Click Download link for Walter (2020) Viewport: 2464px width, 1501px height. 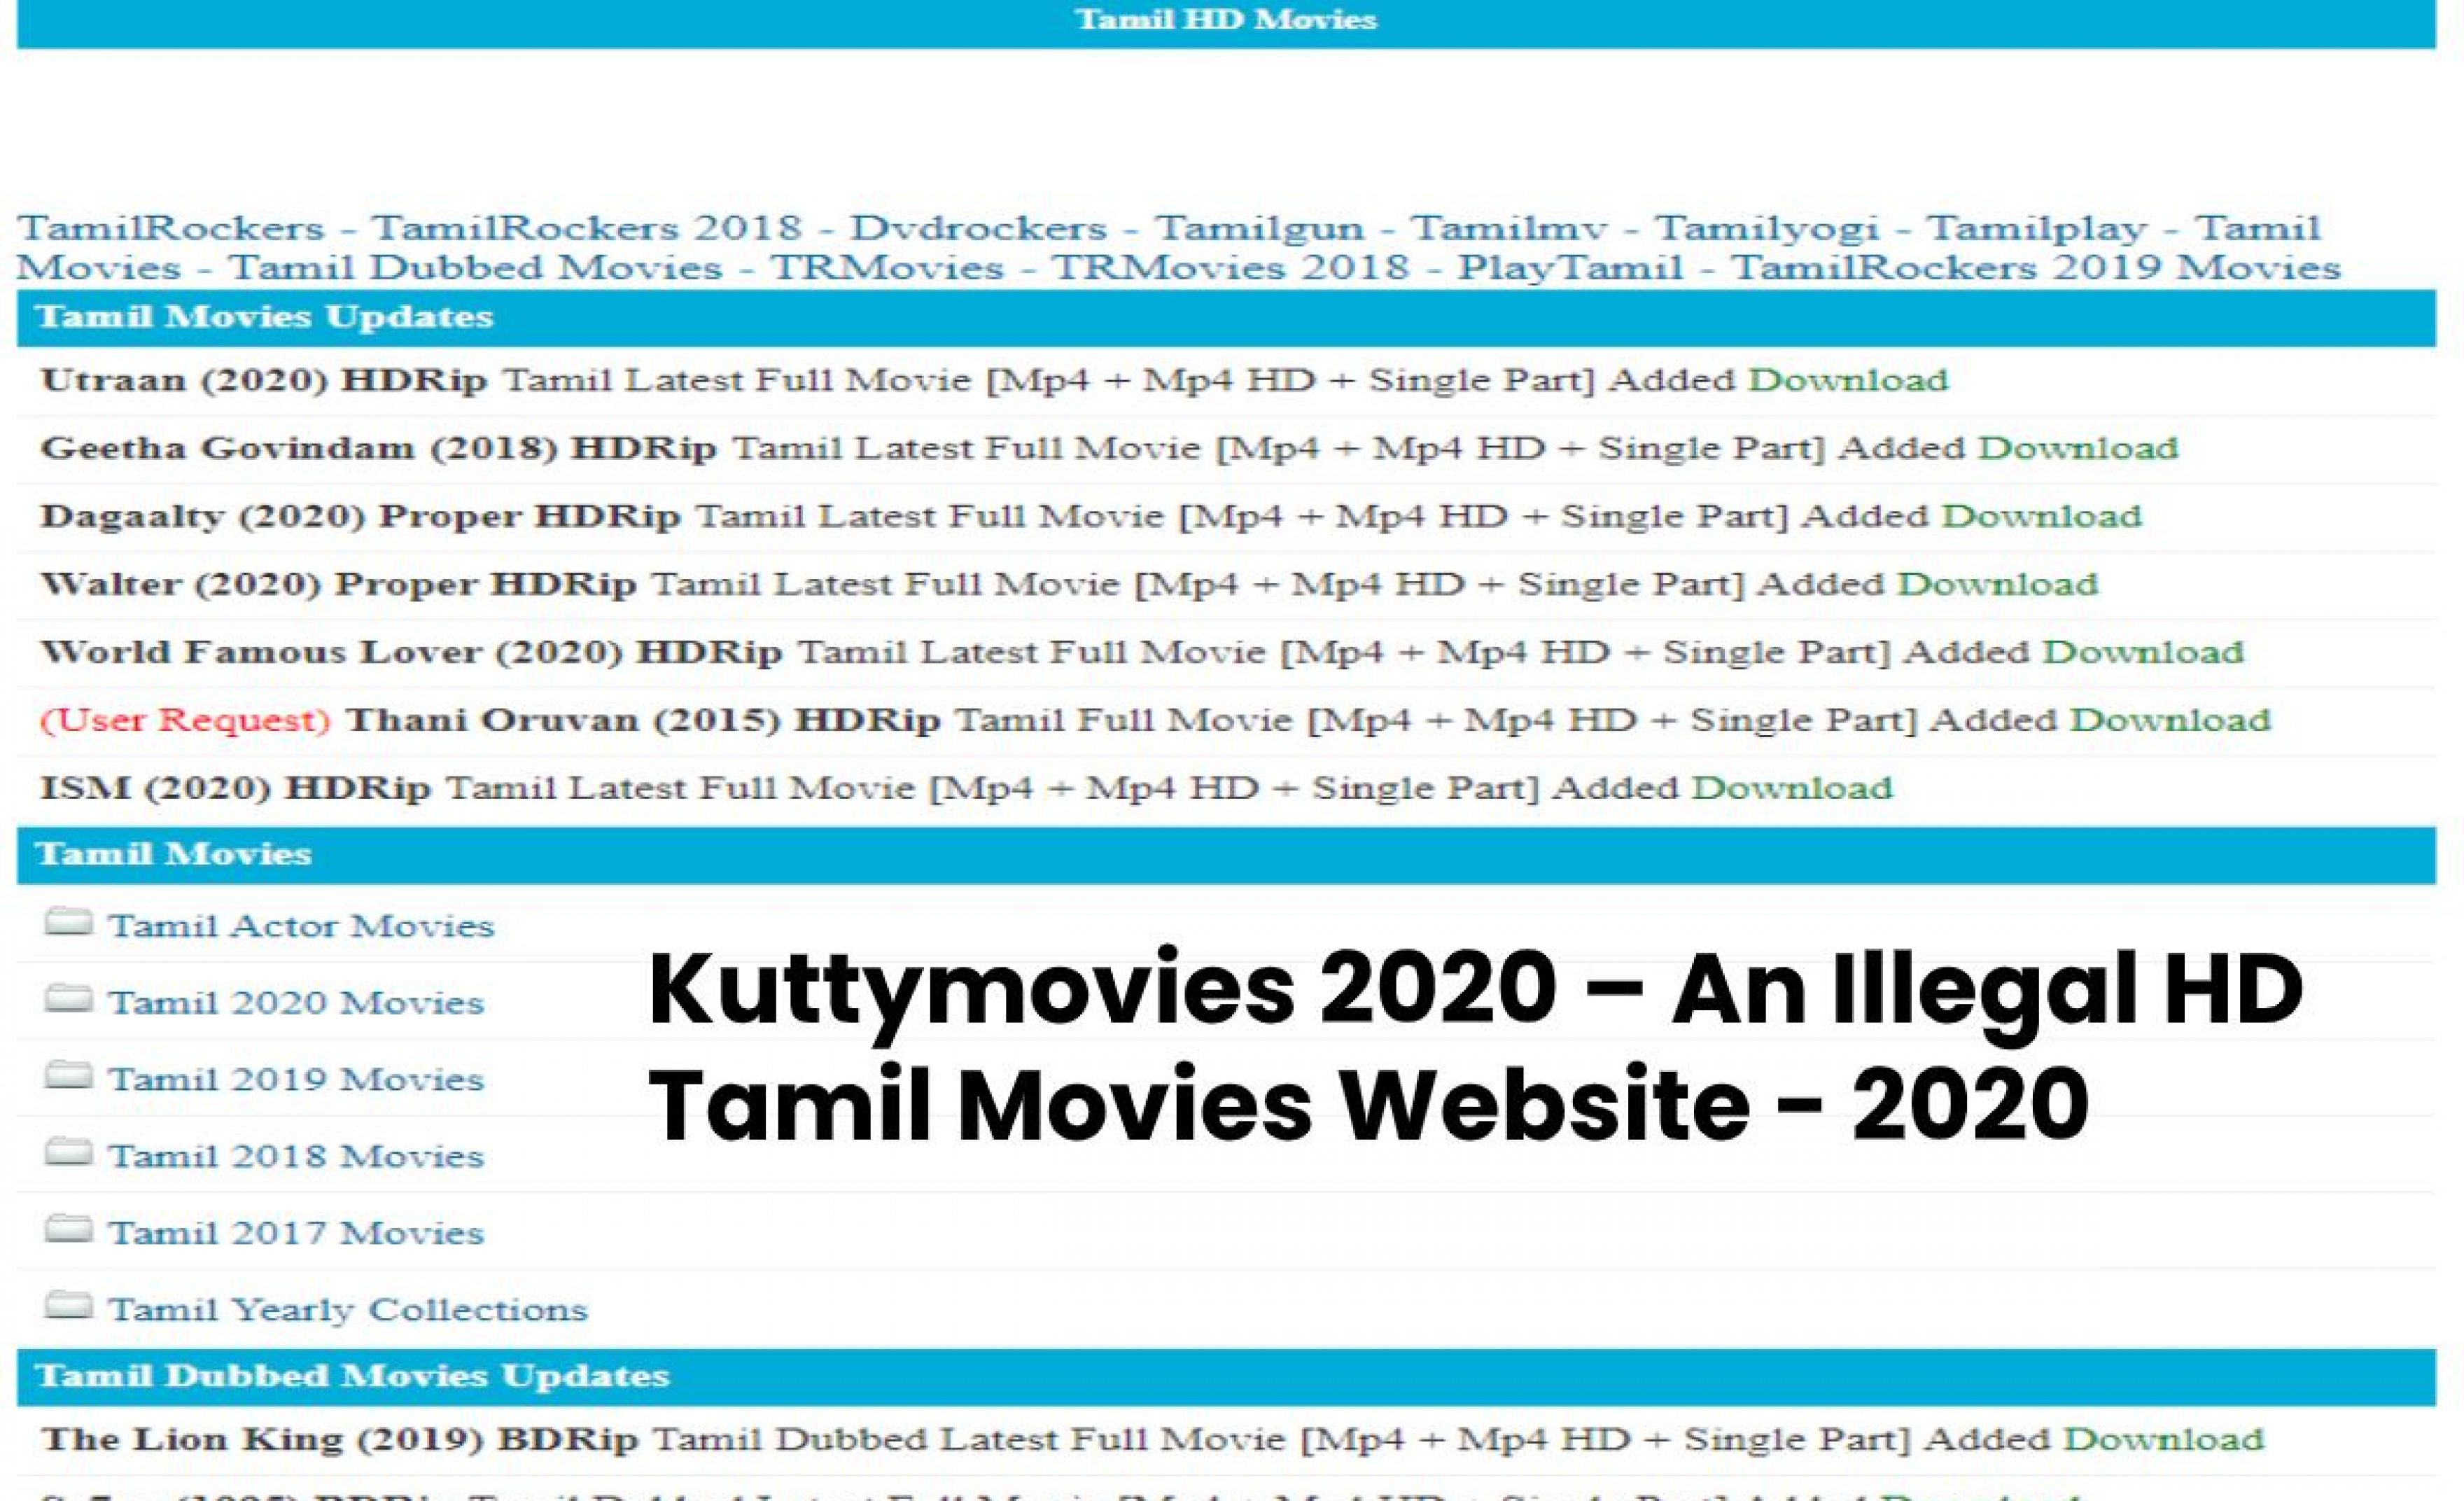(1997, 584)
